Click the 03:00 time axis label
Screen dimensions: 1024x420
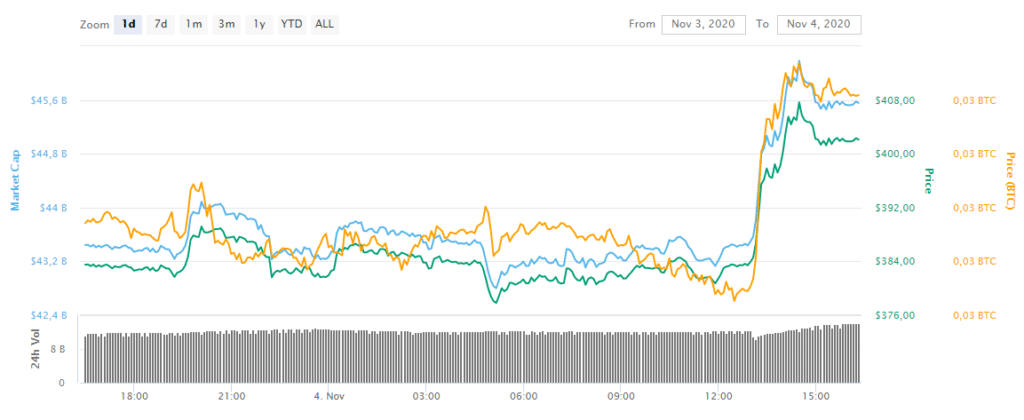tap(426, 396)
